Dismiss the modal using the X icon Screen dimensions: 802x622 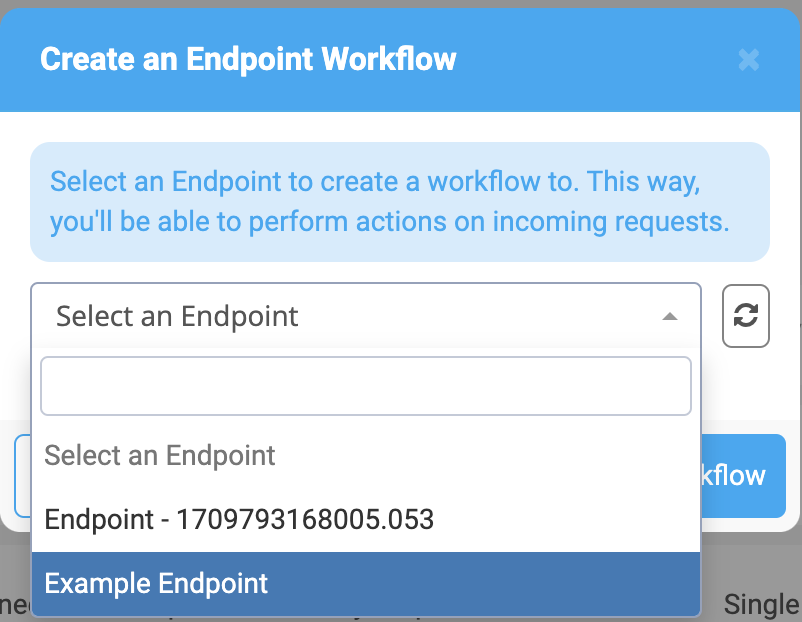(x=748, y=60)
